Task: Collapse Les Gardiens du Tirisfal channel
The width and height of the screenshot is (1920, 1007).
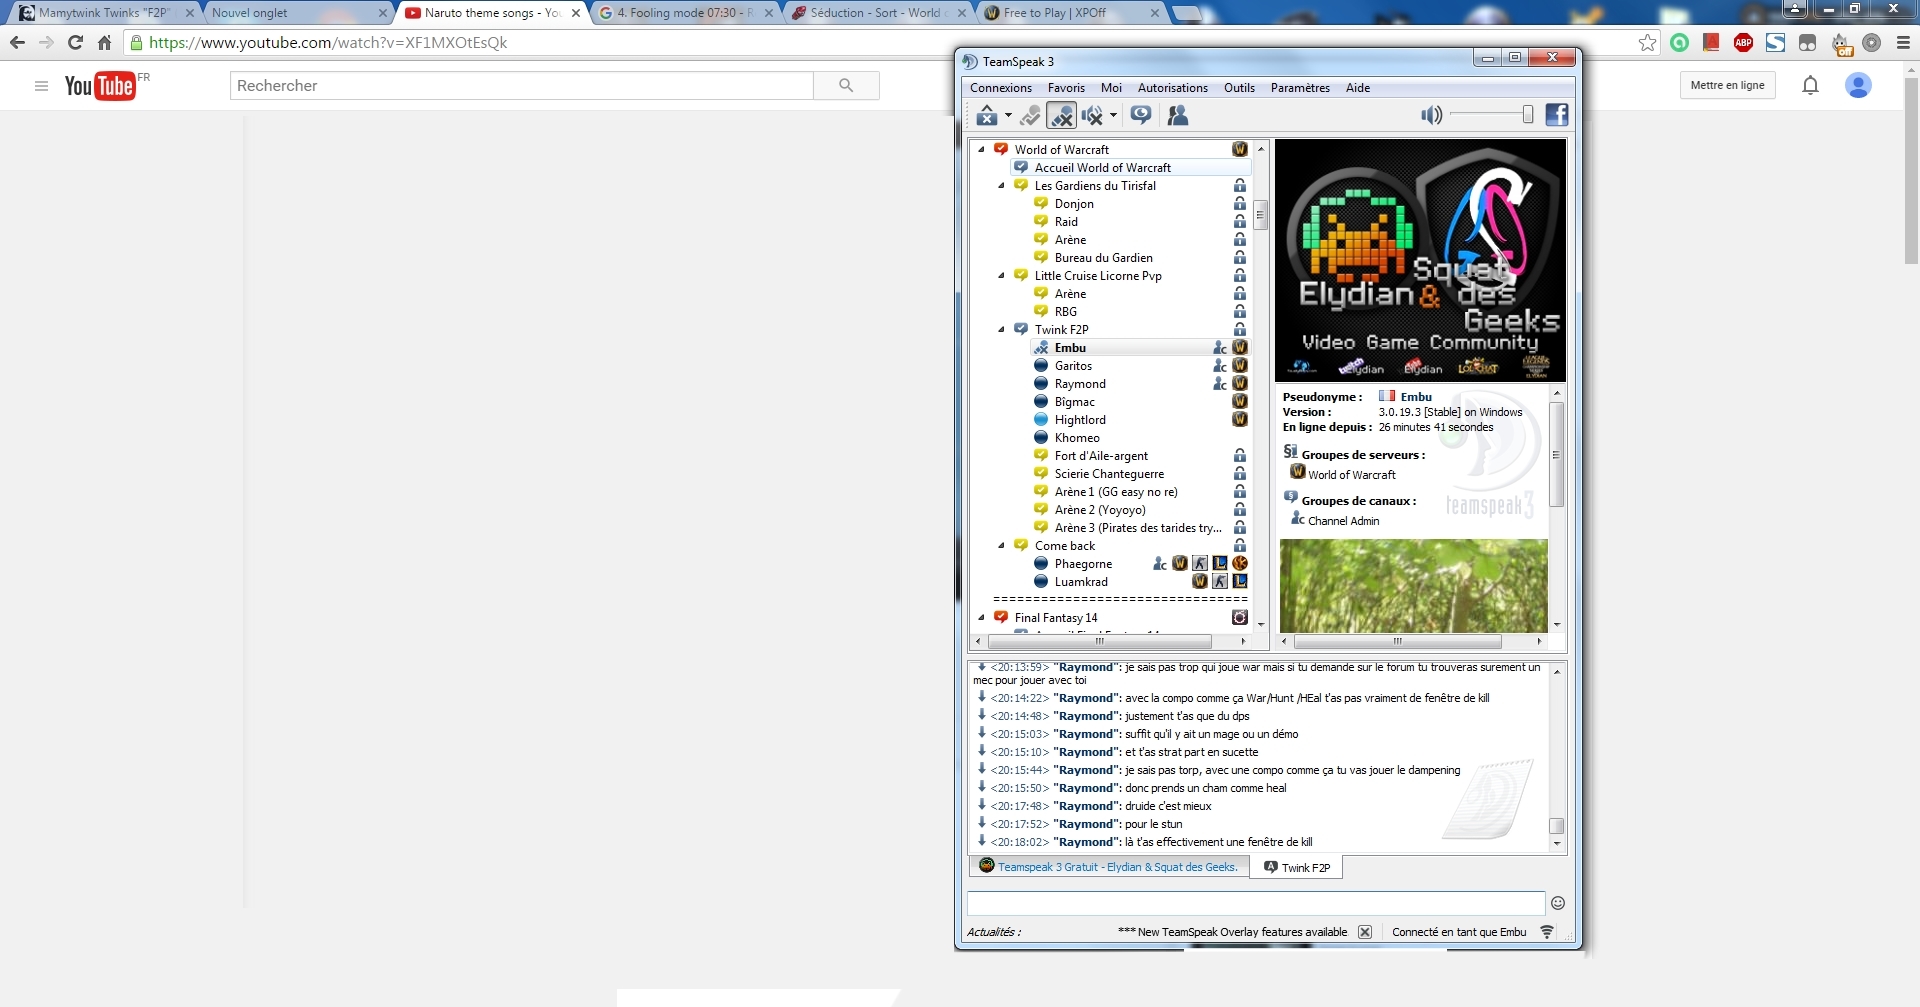Action: pos(1001,185)
